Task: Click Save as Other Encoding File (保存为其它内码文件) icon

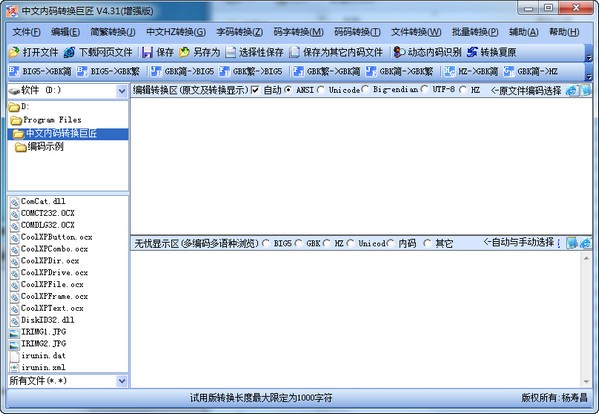Action: (x=295, y=52)
